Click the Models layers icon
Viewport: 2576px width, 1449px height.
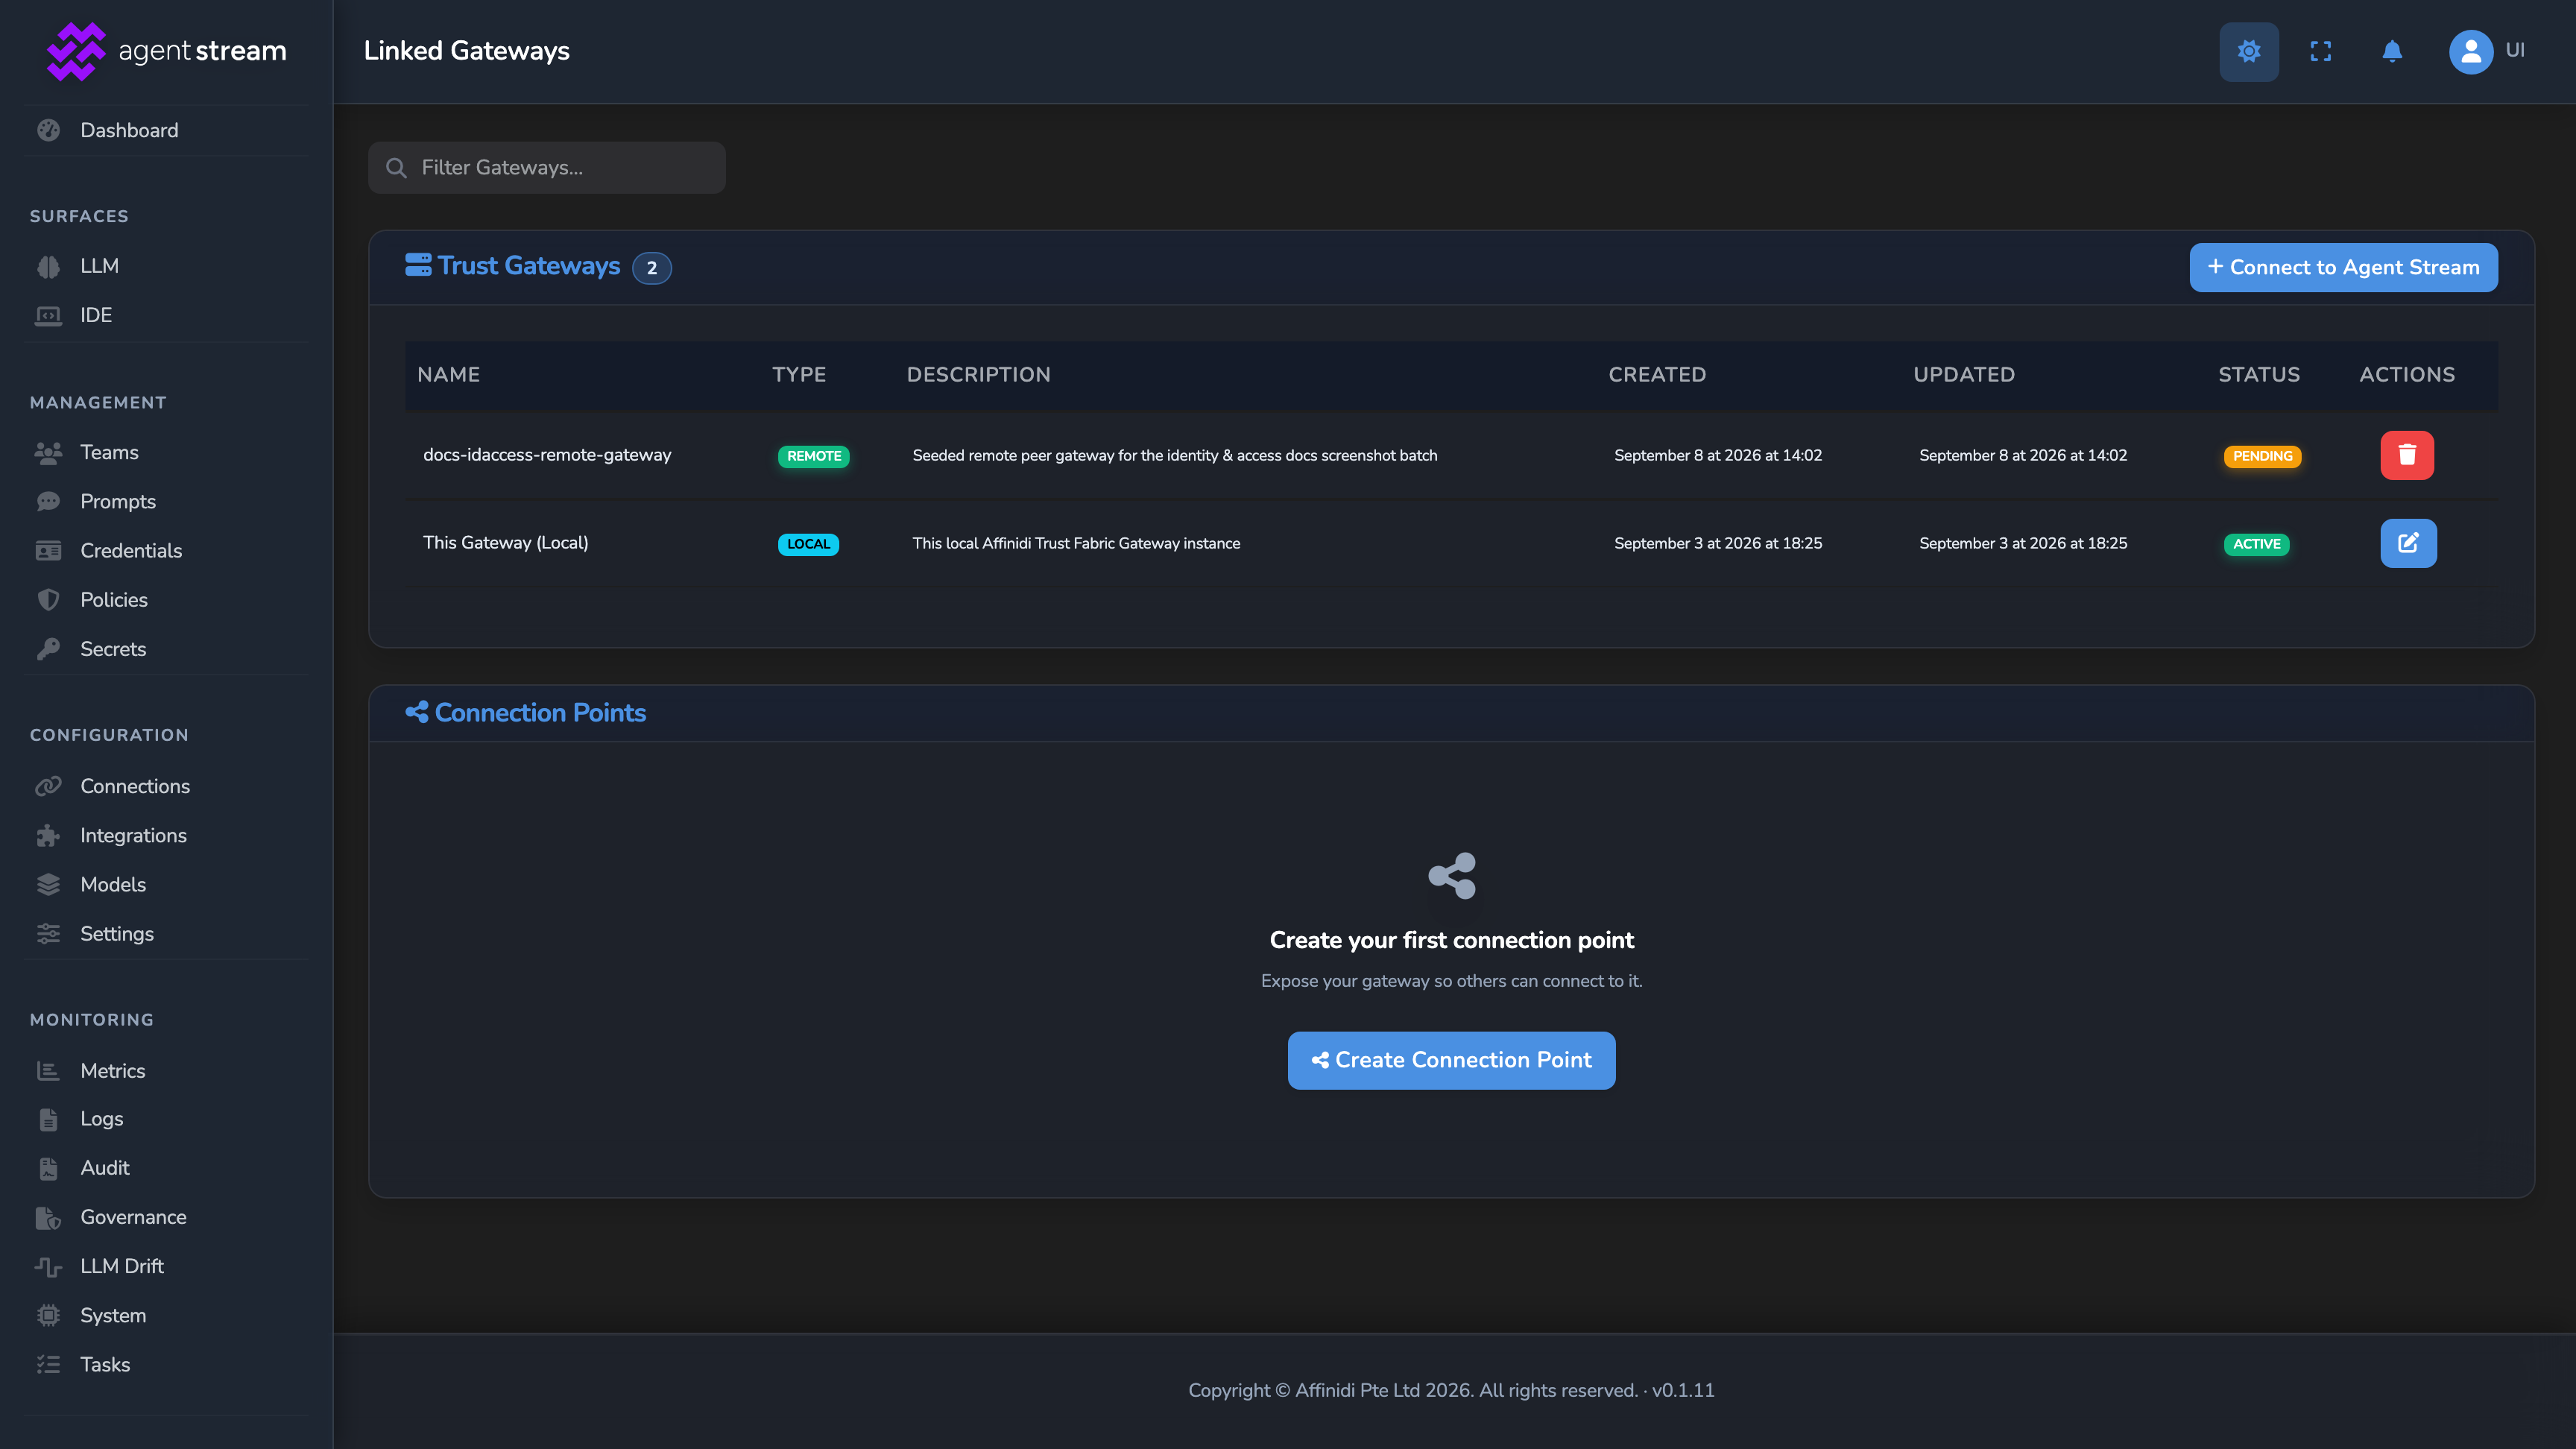click(48, 884)
